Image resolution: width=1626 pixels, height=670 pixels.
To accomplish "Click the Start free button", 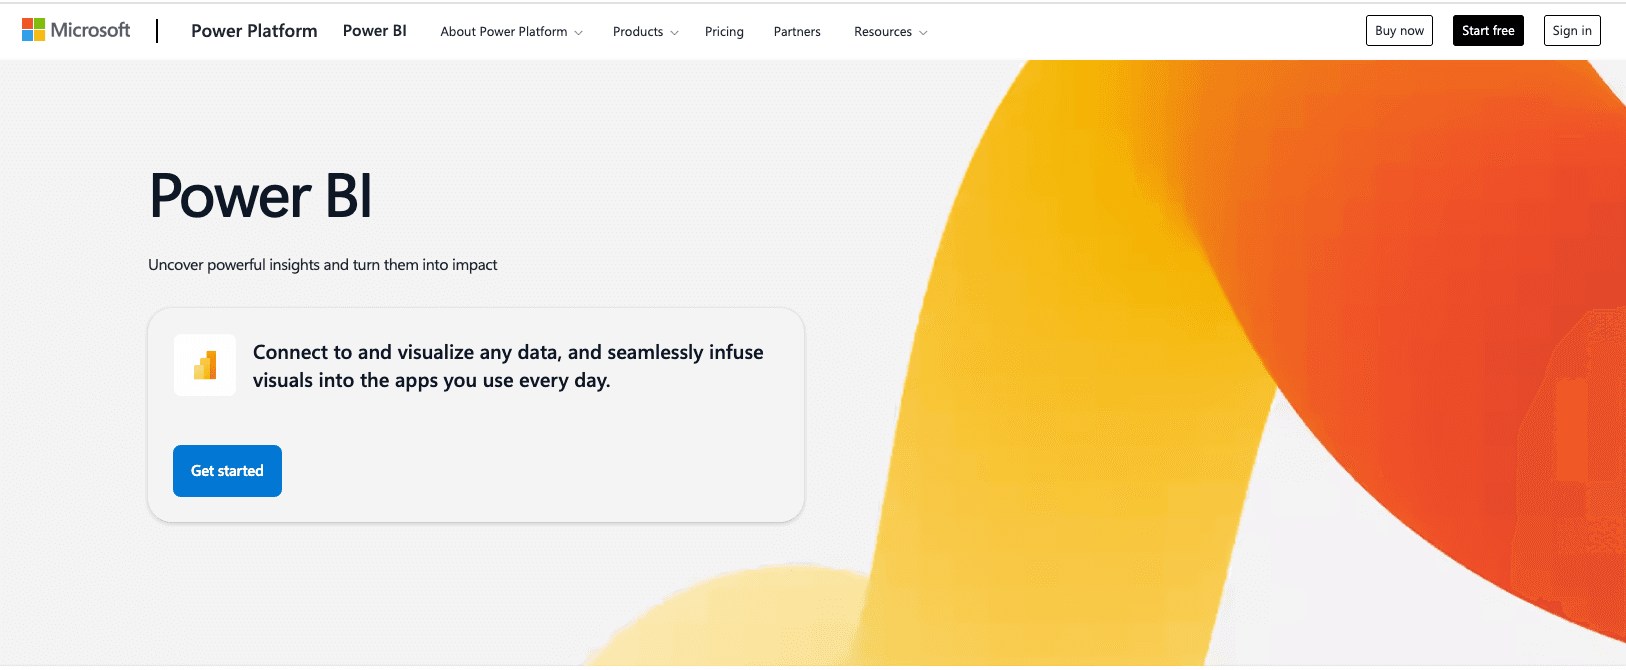I will 1488,31.
